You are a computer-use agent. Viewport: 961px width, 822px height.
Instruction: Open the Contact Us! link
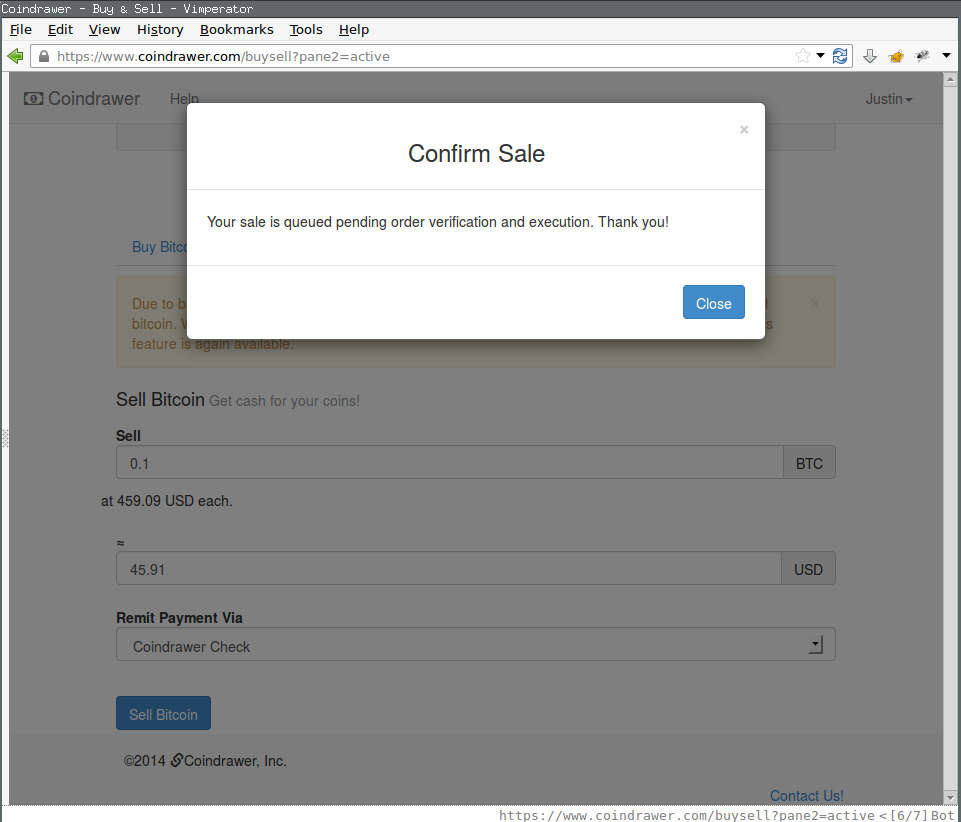[x=807, y=796]
